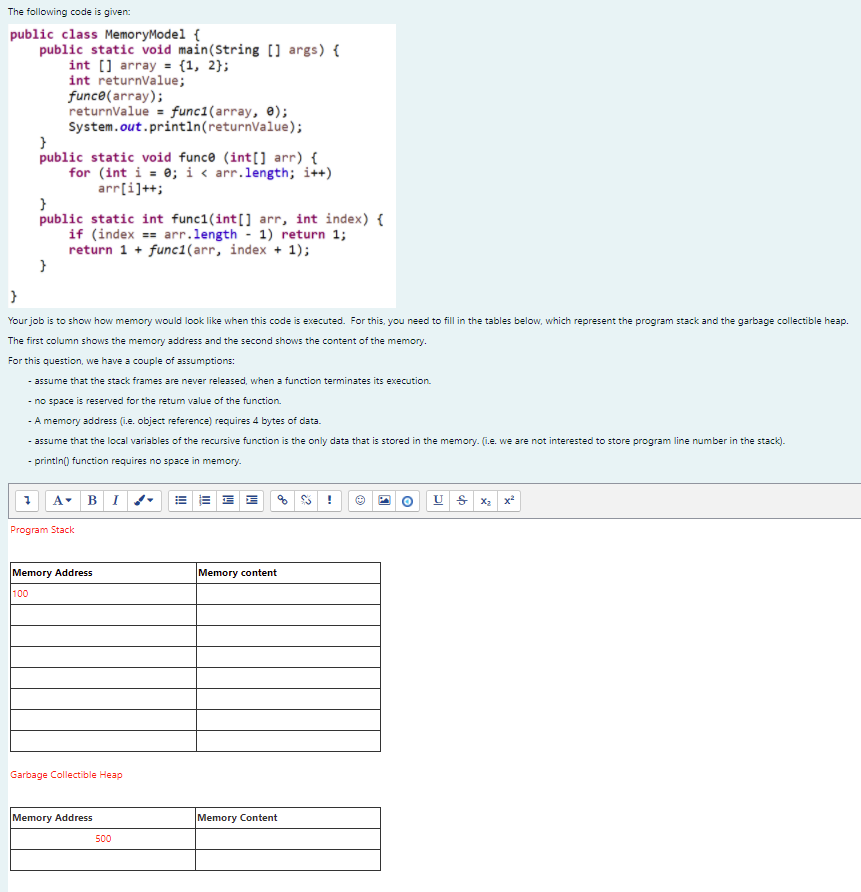Viewport: 861px width, 892px height.
Task: Click the memory address cell showing 100
Action: coord(100,593)
